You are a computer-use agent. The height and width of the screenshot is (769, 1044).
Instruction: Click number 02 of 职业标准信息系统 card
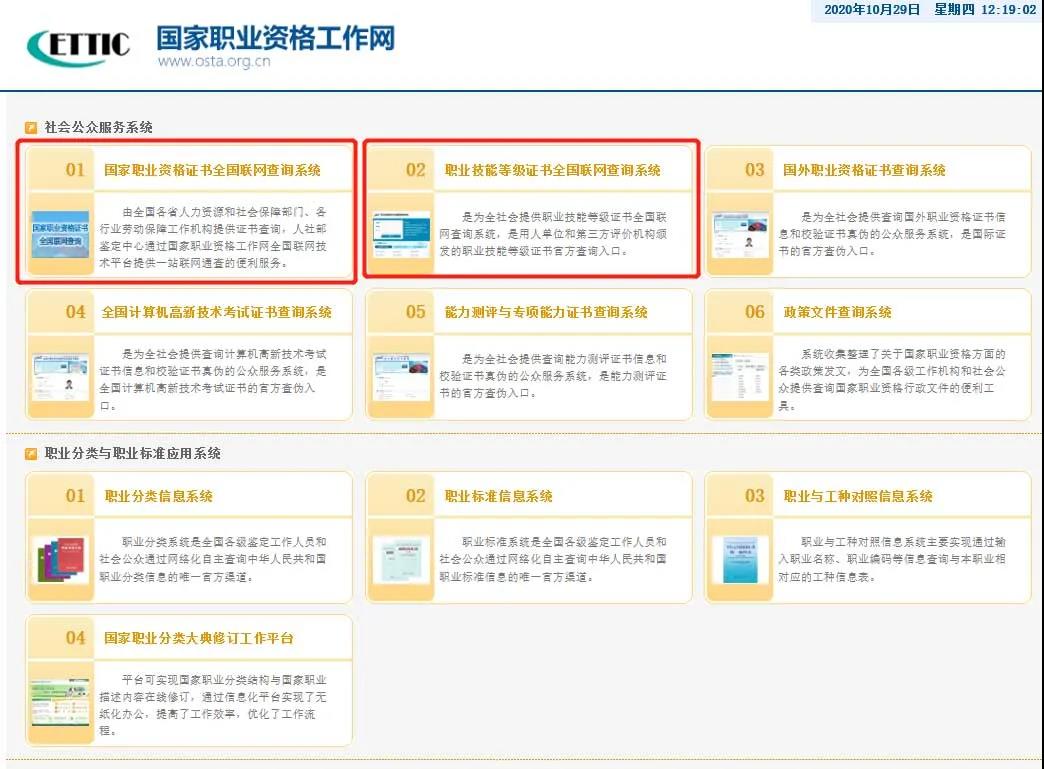click(415, 495)
